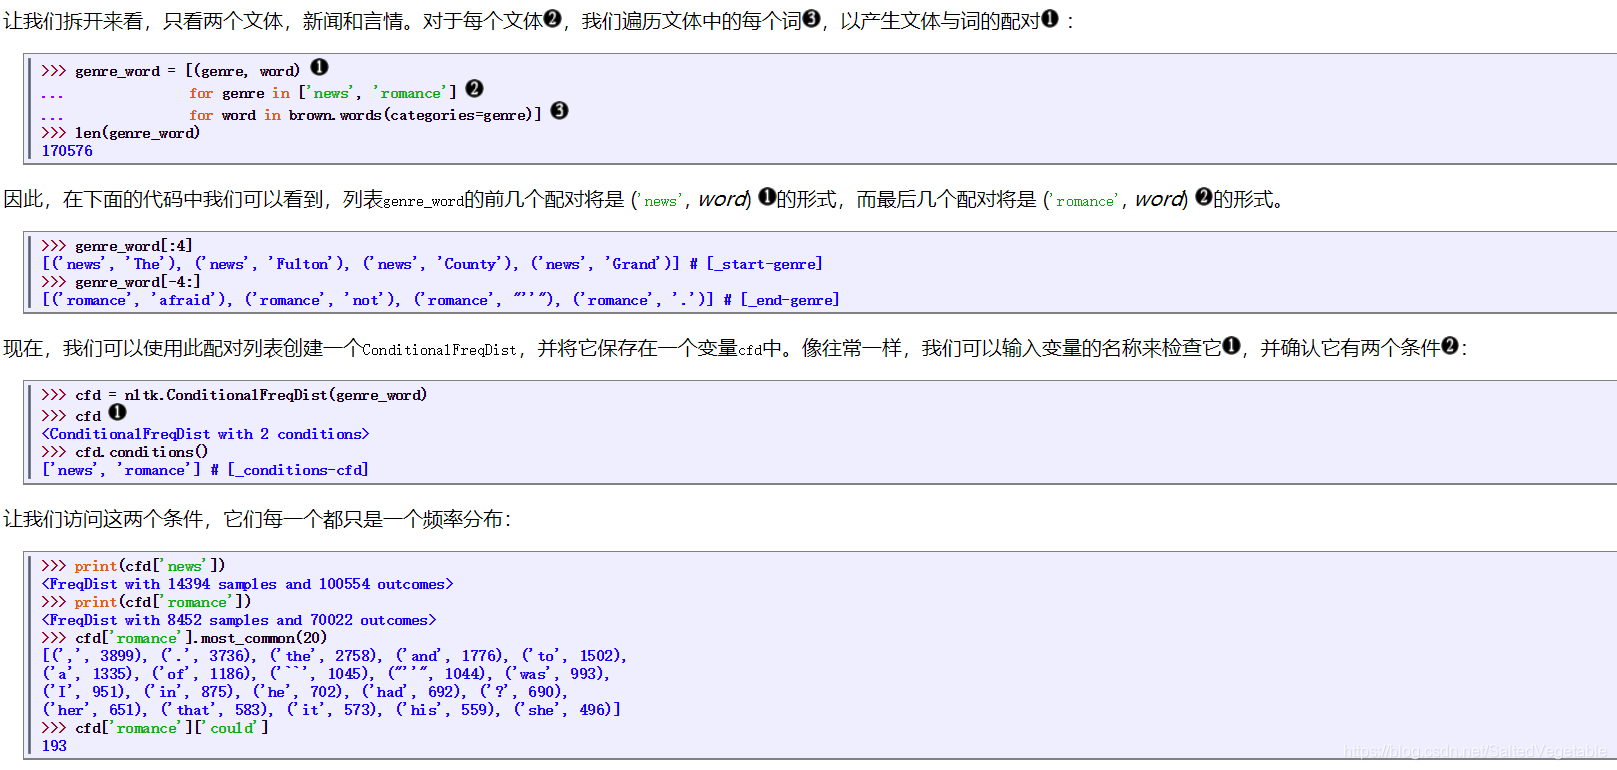Click the '# [_end-genre]' comment
This screenshot has width=1617, height=770.
(781, 300)
